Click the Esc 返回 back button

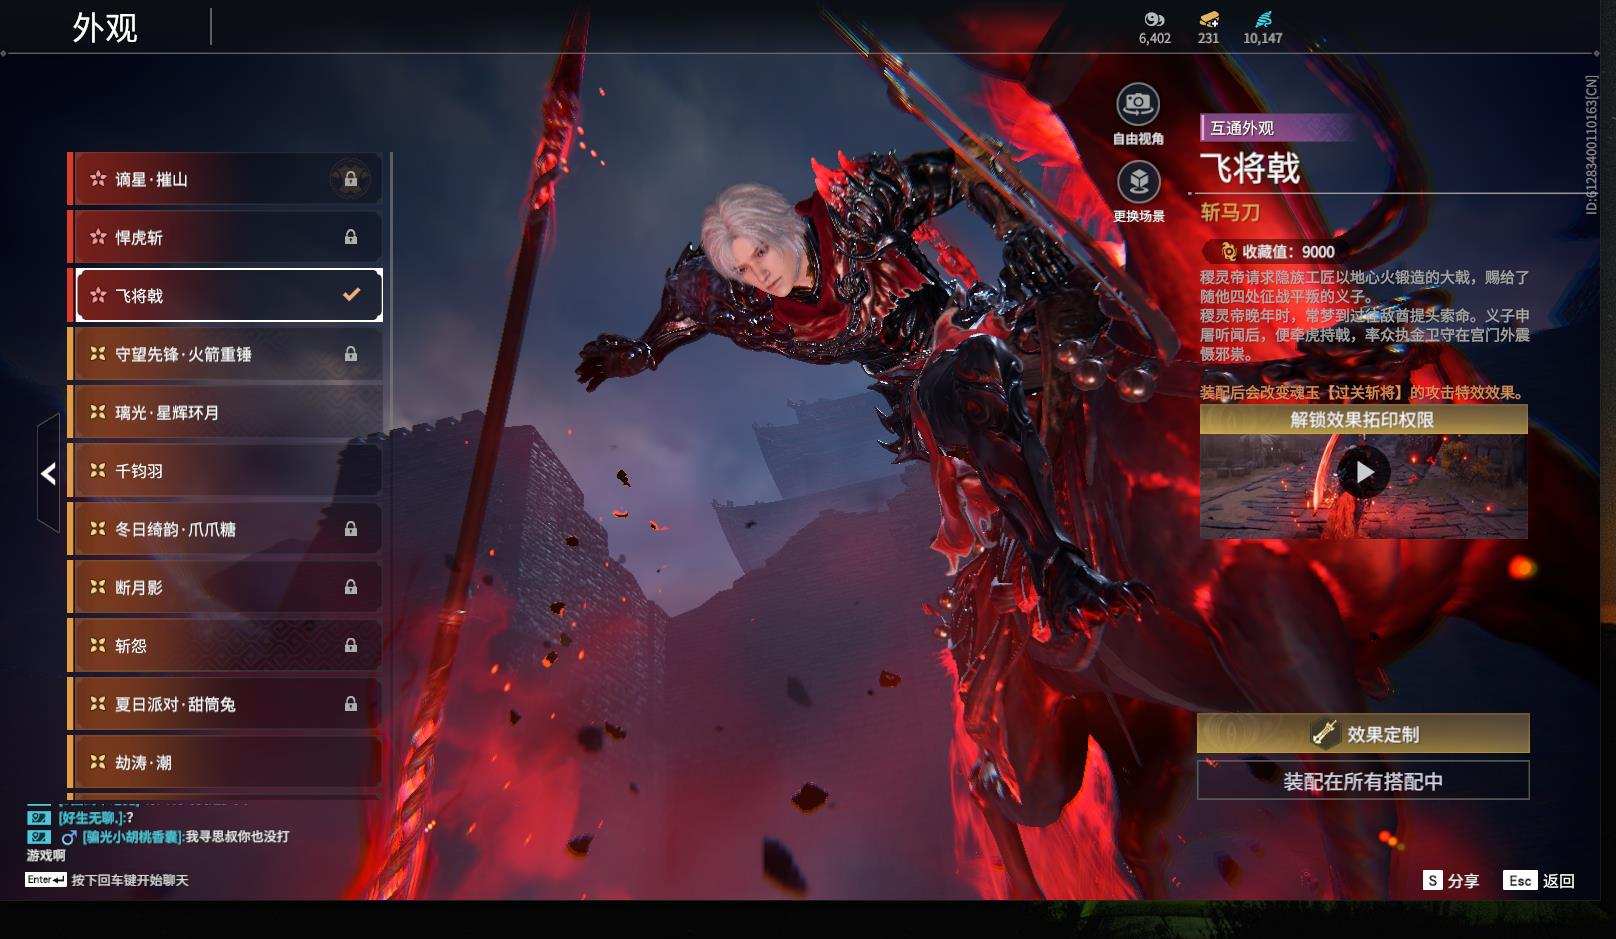click(1539, 880)
